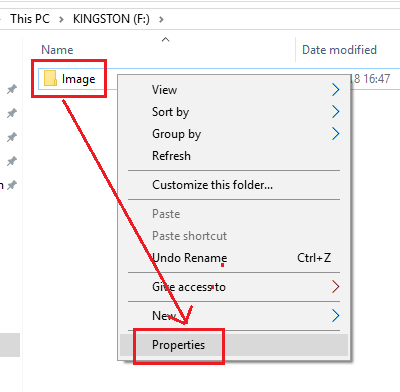Click the fifth quick access pin icon
The width and height of the screenshot is (400, 392).
click(12, 185)
